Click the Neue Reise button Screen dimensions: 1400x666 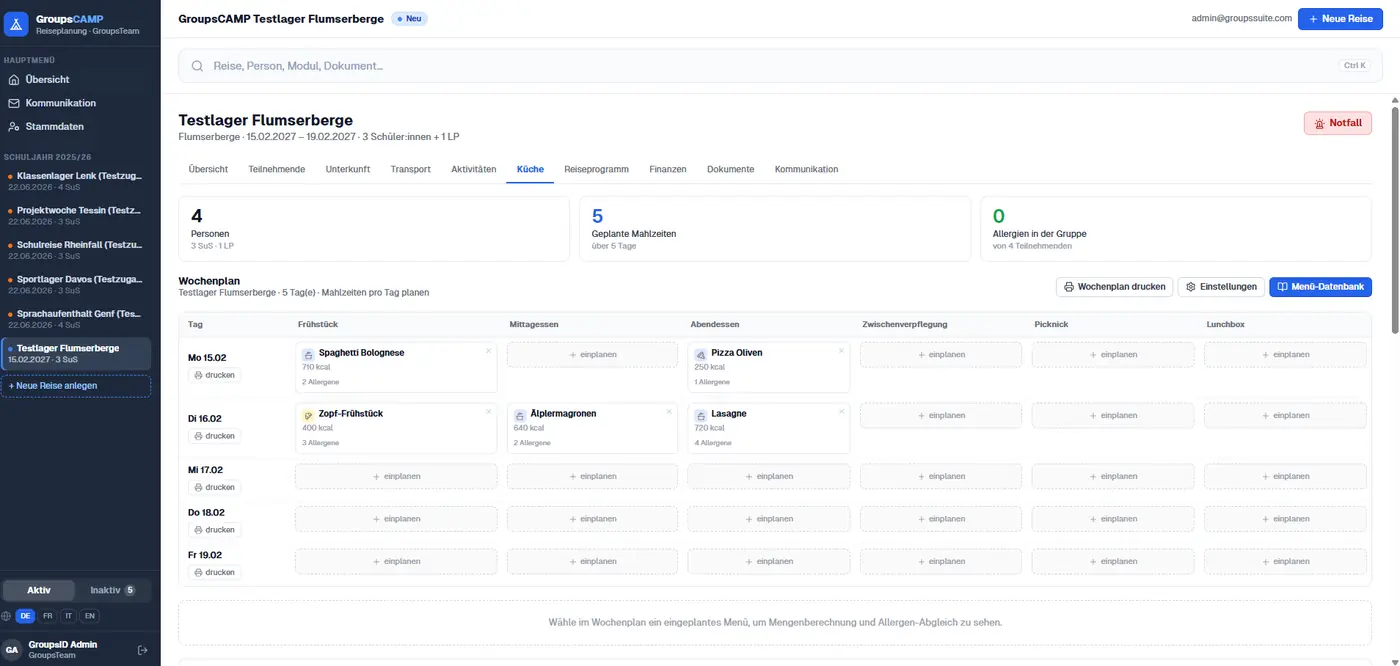(x=1340, y=19)
